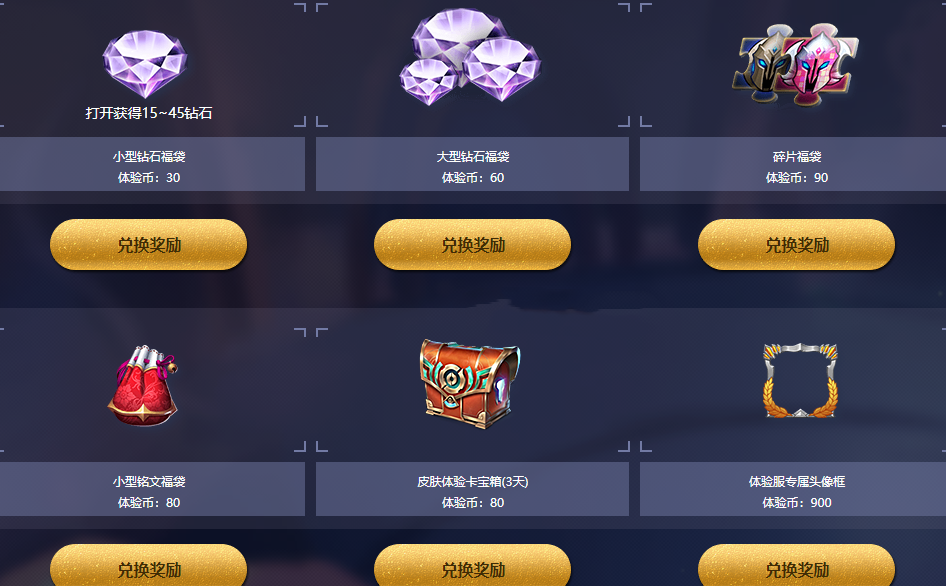
Task: Redeem the 小型钻石福袋 reward
Action: pyautogui.click(x=148, y=244)
